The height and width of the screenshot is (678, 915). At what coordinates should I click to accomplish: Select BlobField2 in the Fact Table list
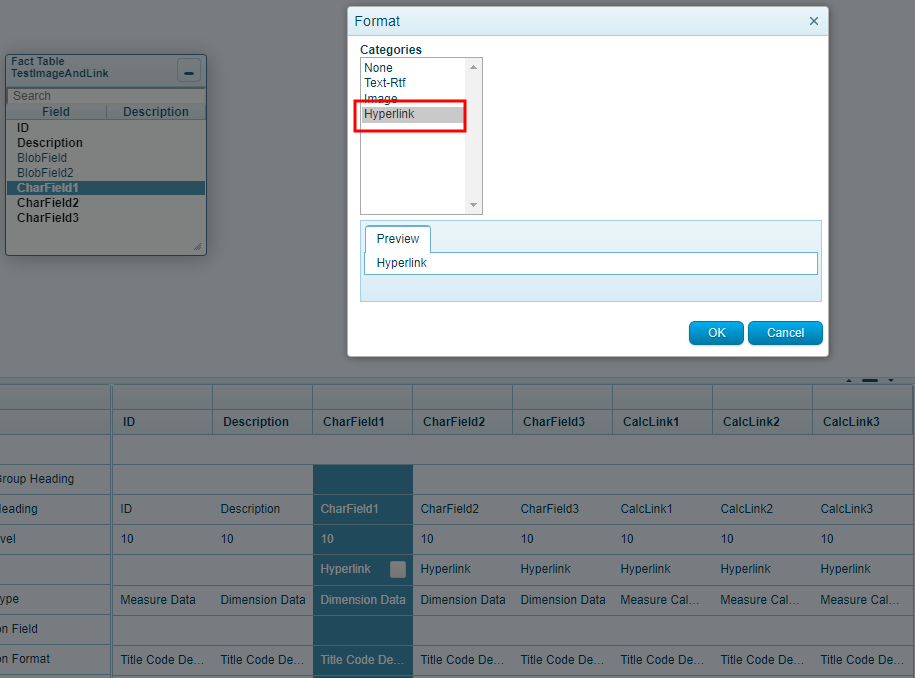point(45,173)
